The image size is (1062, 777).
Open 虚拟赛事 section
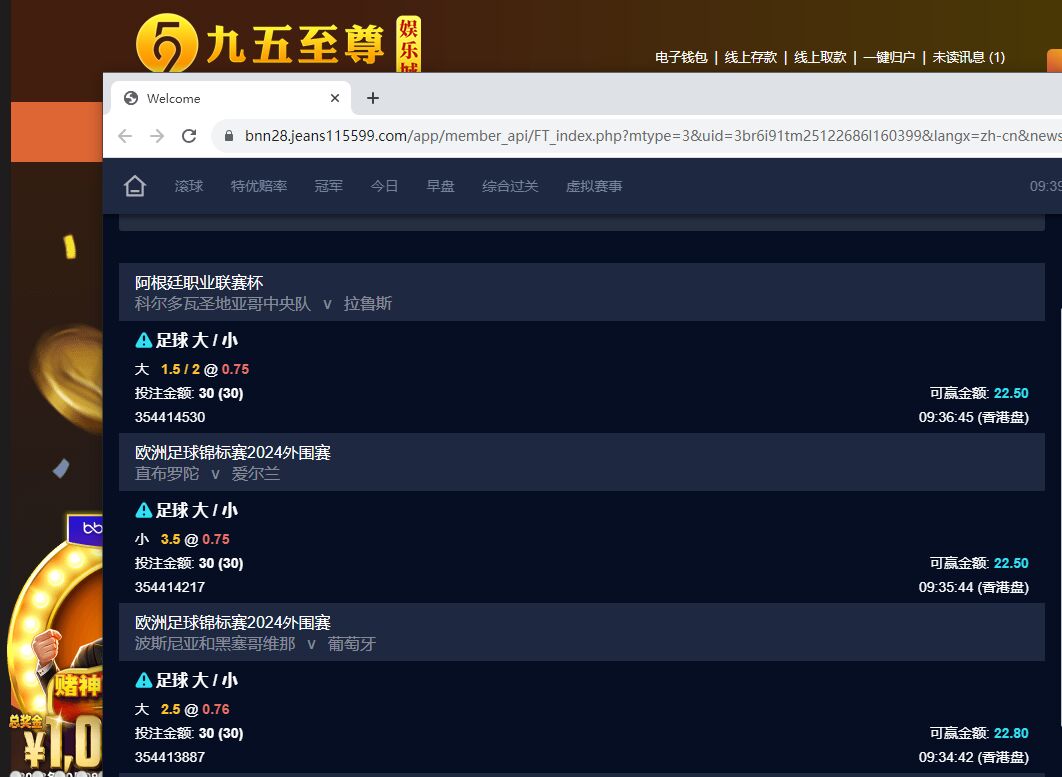(594, 186)
